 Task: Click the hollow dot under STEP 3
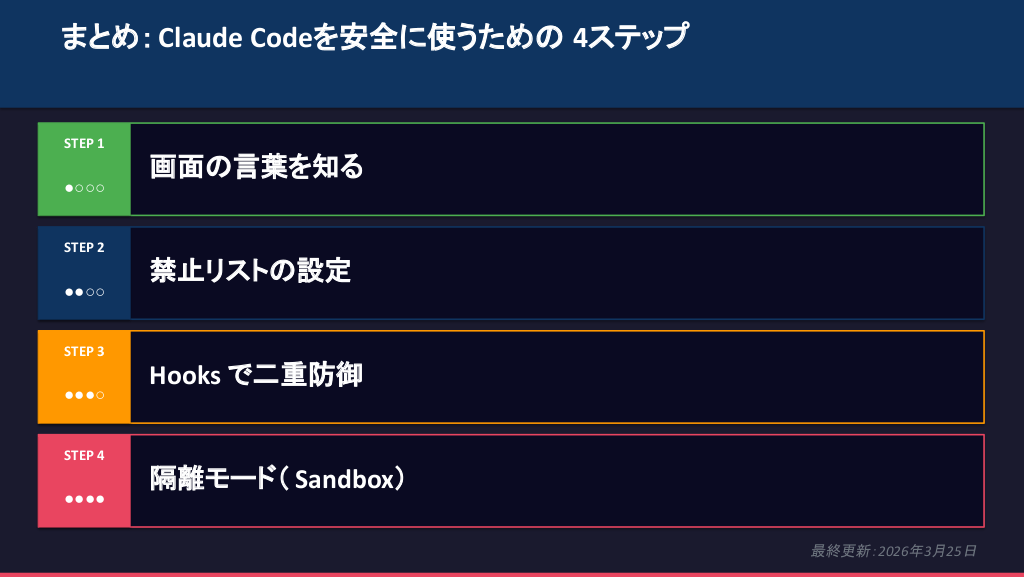[99, 395]
